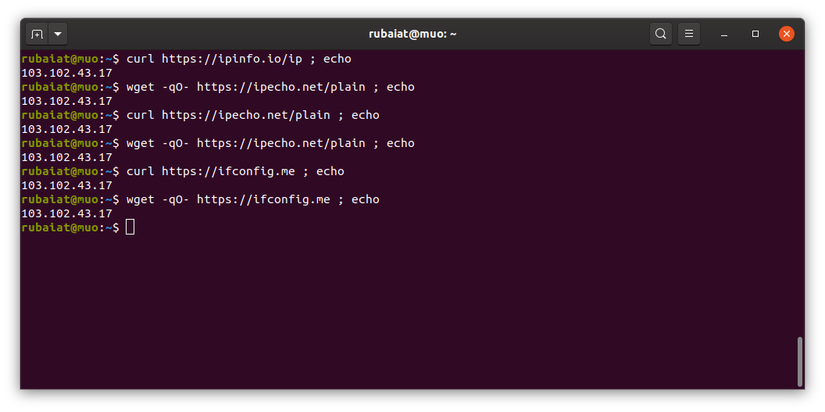The width and height of the screenshot is (825, 412).
Task: Click the last 103.102.43.17 output line
Action: [66, 213]
